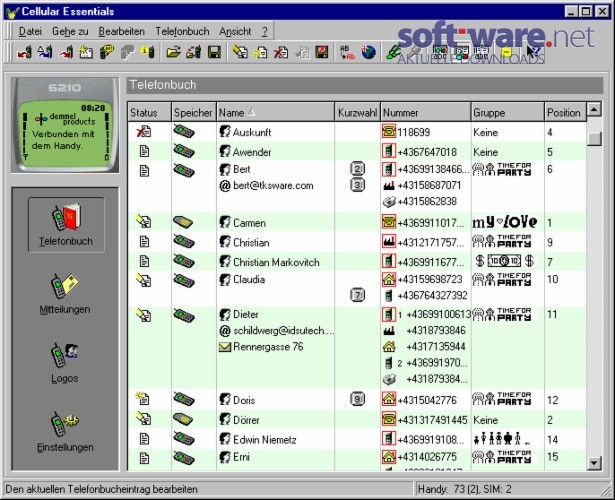Click the scrollbar down arrow
The image size is (615, 500).
(x=594, y=463)
